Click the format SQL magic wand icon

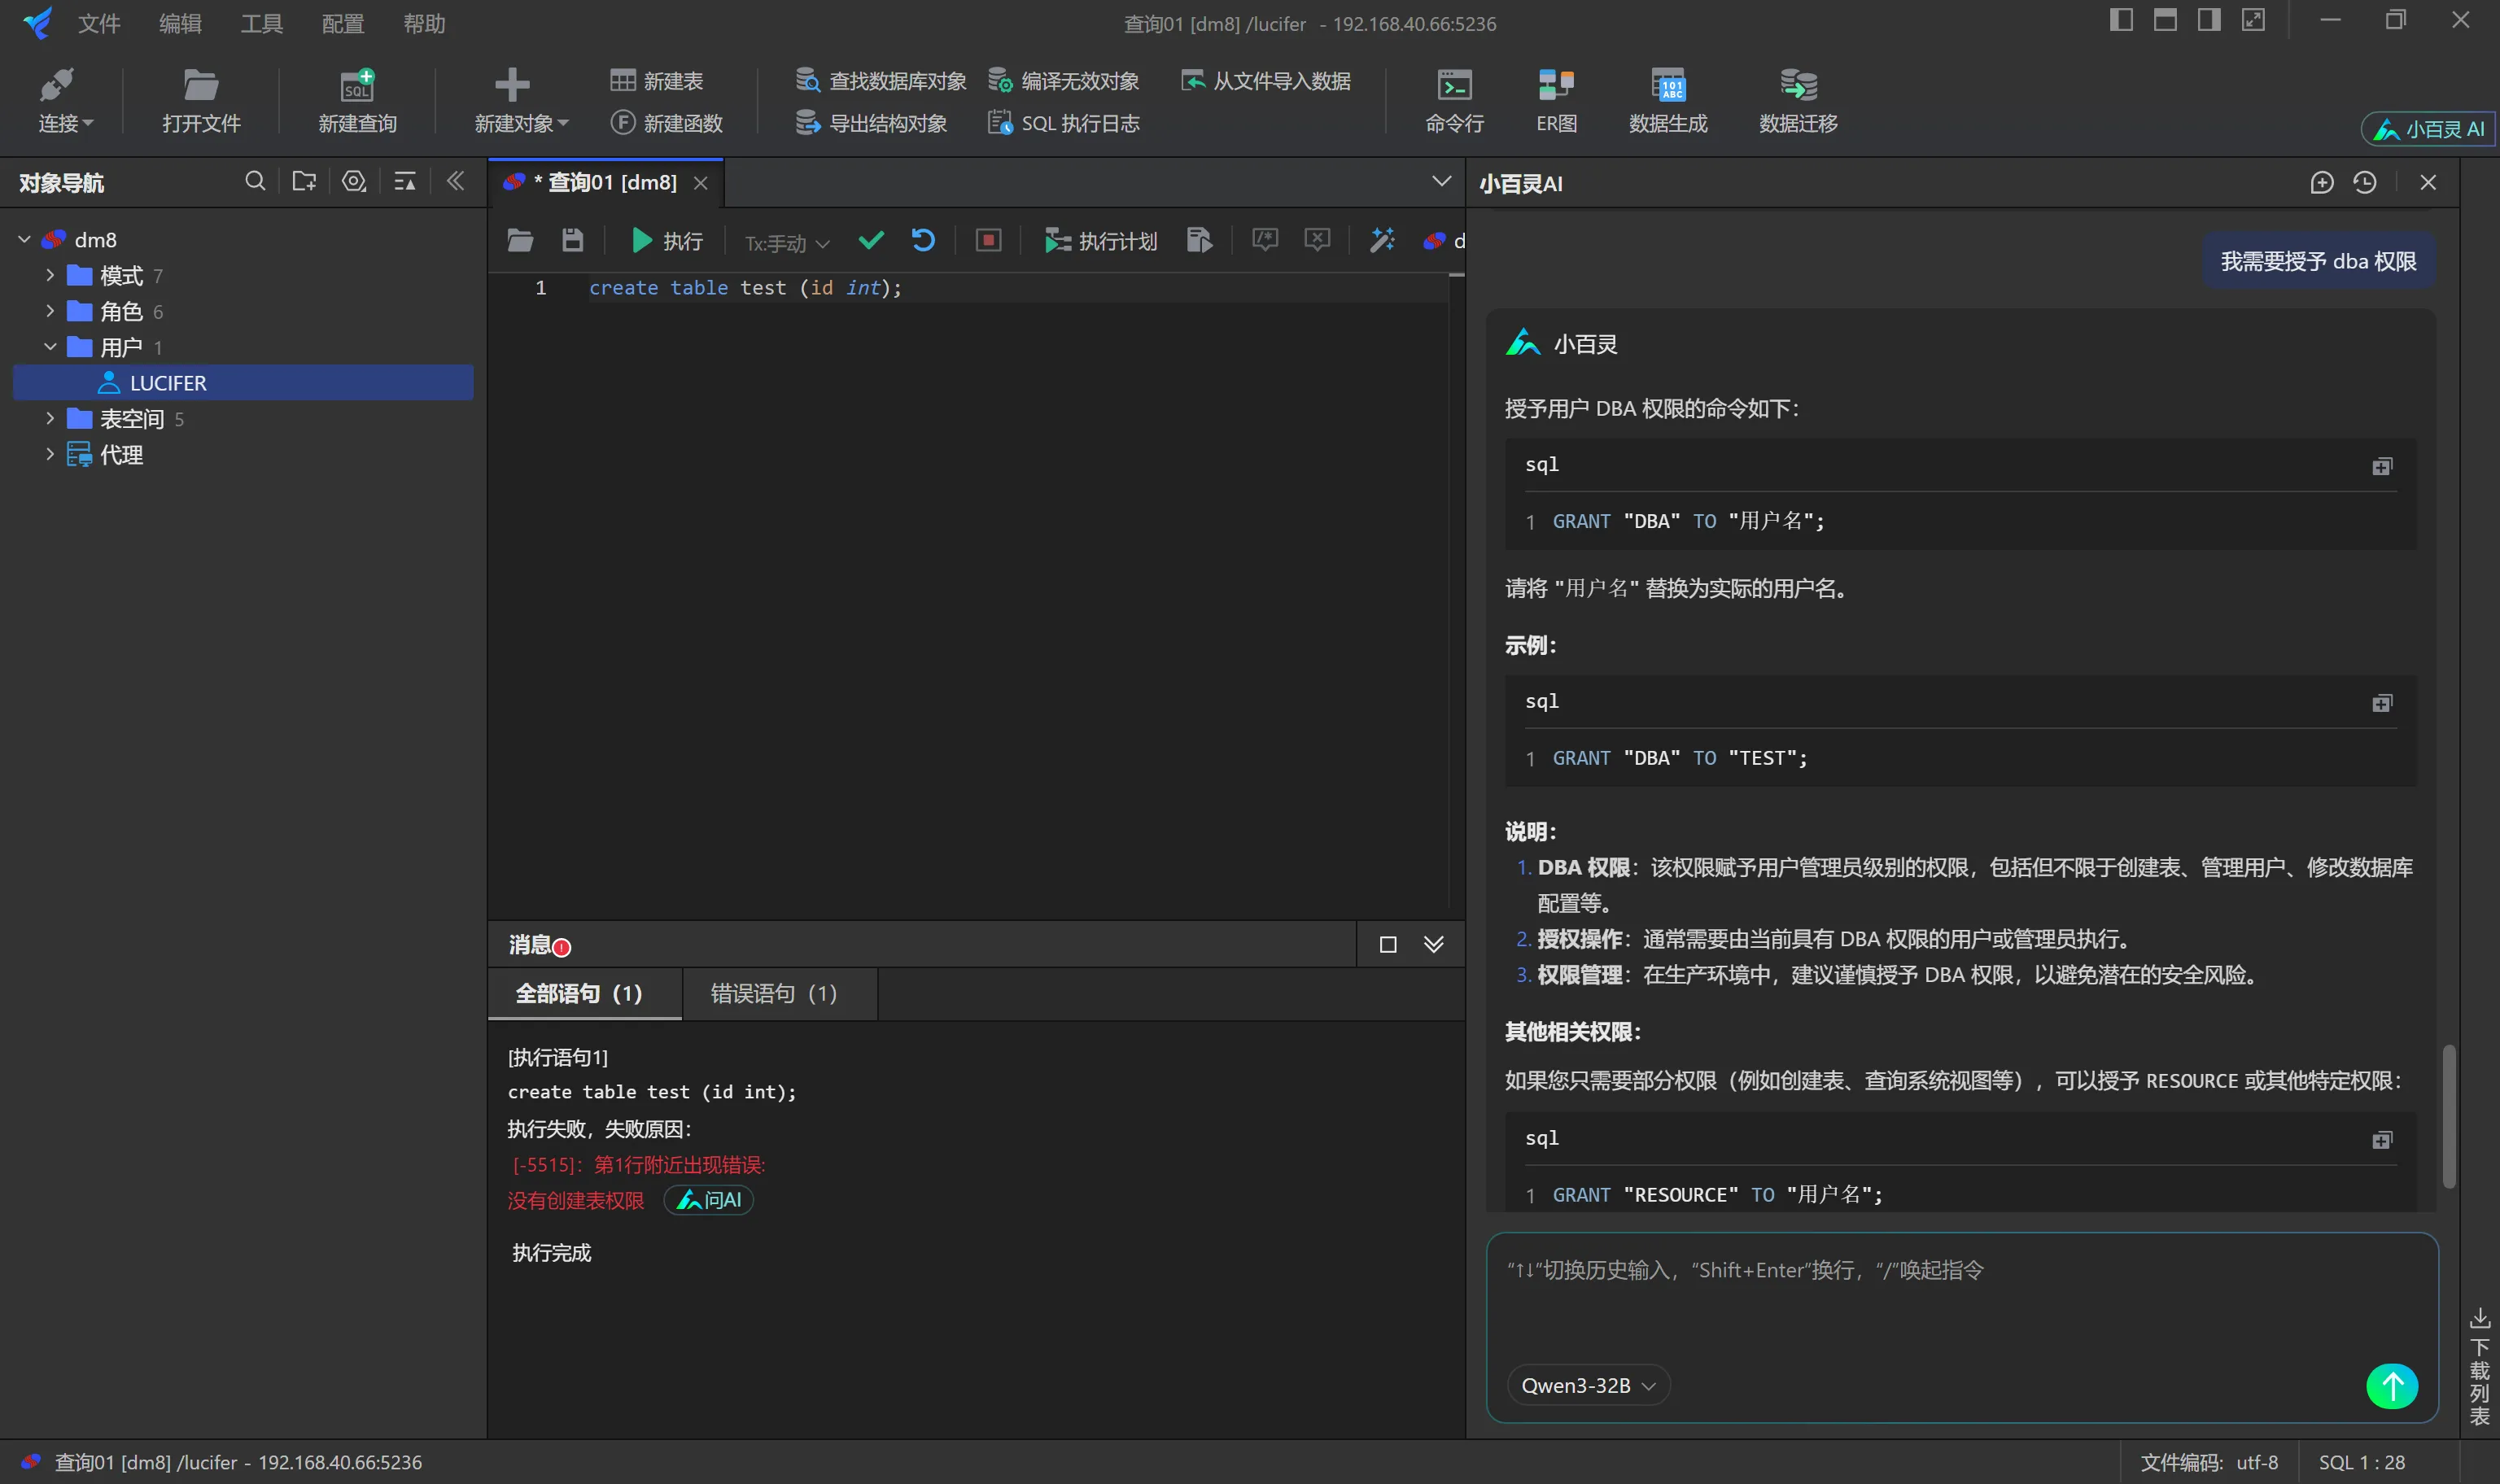[x=1382, y=241]
